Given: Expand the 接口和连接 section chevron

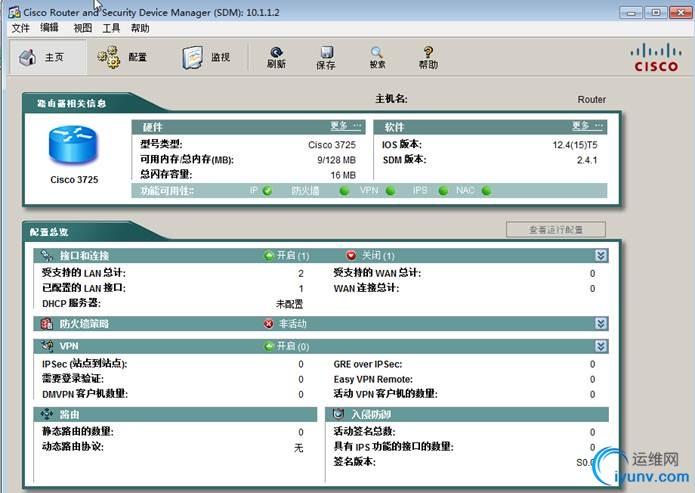Looking at the screenshot, I should [x=601, y=255].
